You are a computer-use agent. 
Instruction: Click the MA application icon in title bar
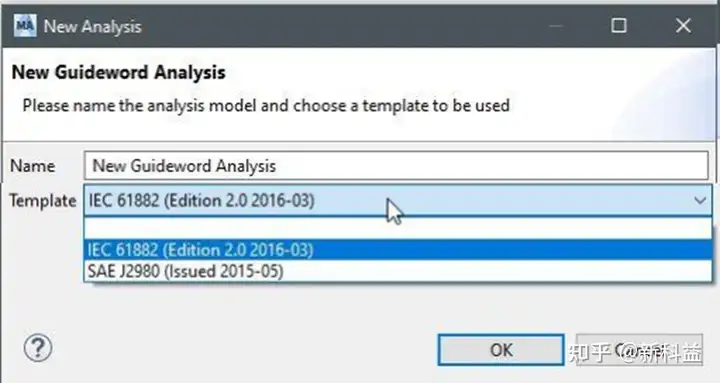[x=24, y=26]
